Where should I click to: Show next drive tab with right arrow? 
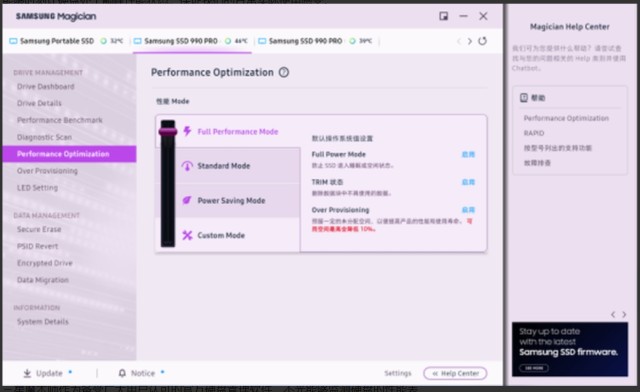470,41
